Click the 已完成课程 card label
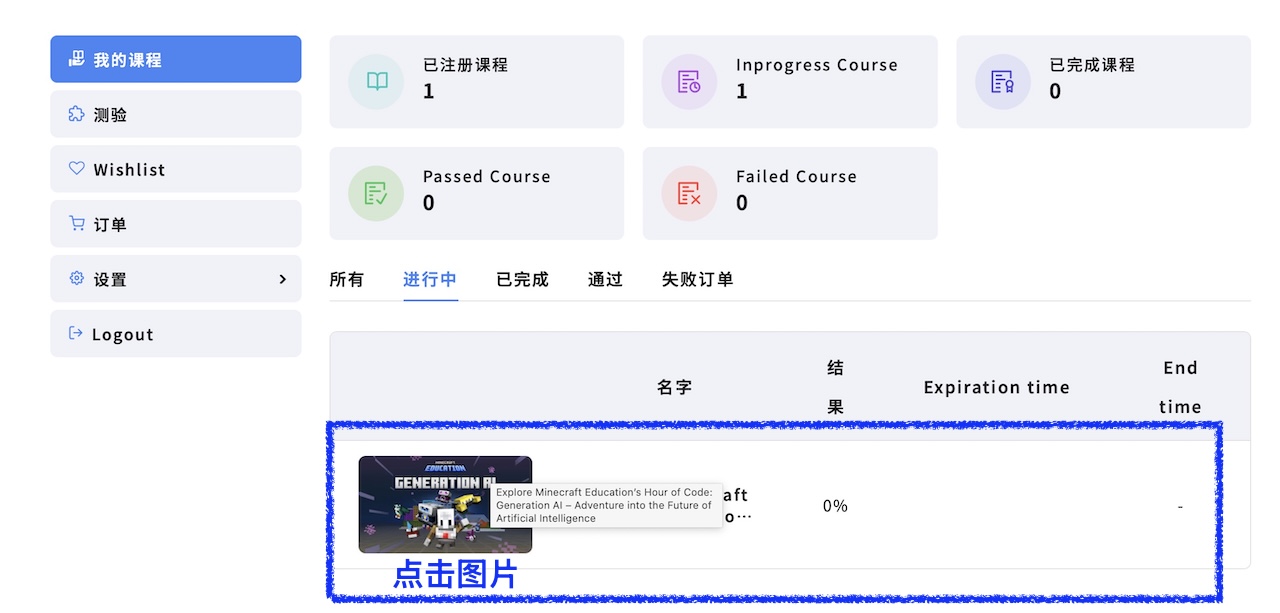The image size is (1280, 613). (x=1092, y=65)
